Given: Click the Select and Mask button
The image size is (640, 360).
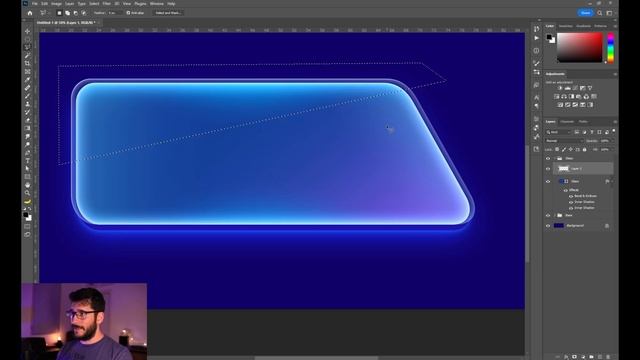Looking at the screenshot, I should (x=168, y=13).
